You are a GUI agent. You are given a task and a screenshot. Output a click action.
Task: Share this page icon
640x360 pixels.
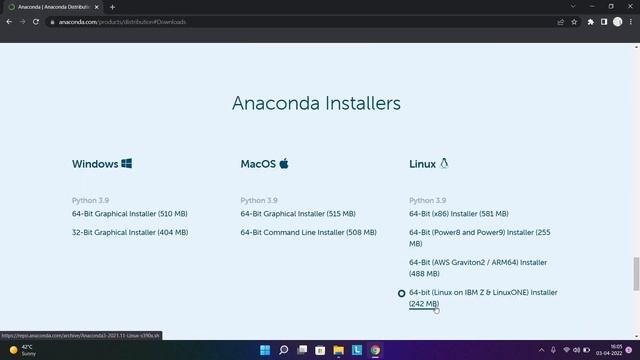(x=560, y=22)
